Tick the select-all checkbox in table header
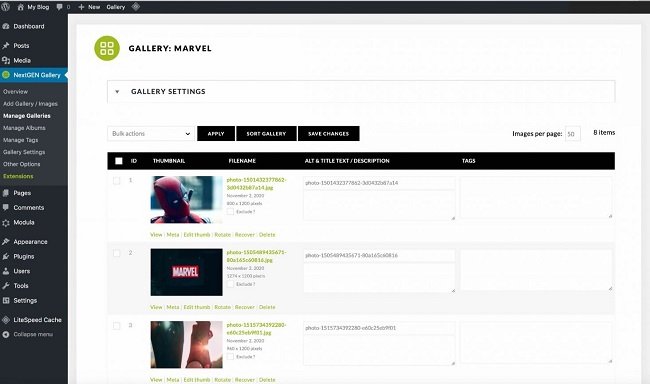650x384 pixels. click(x=119, y=161)
